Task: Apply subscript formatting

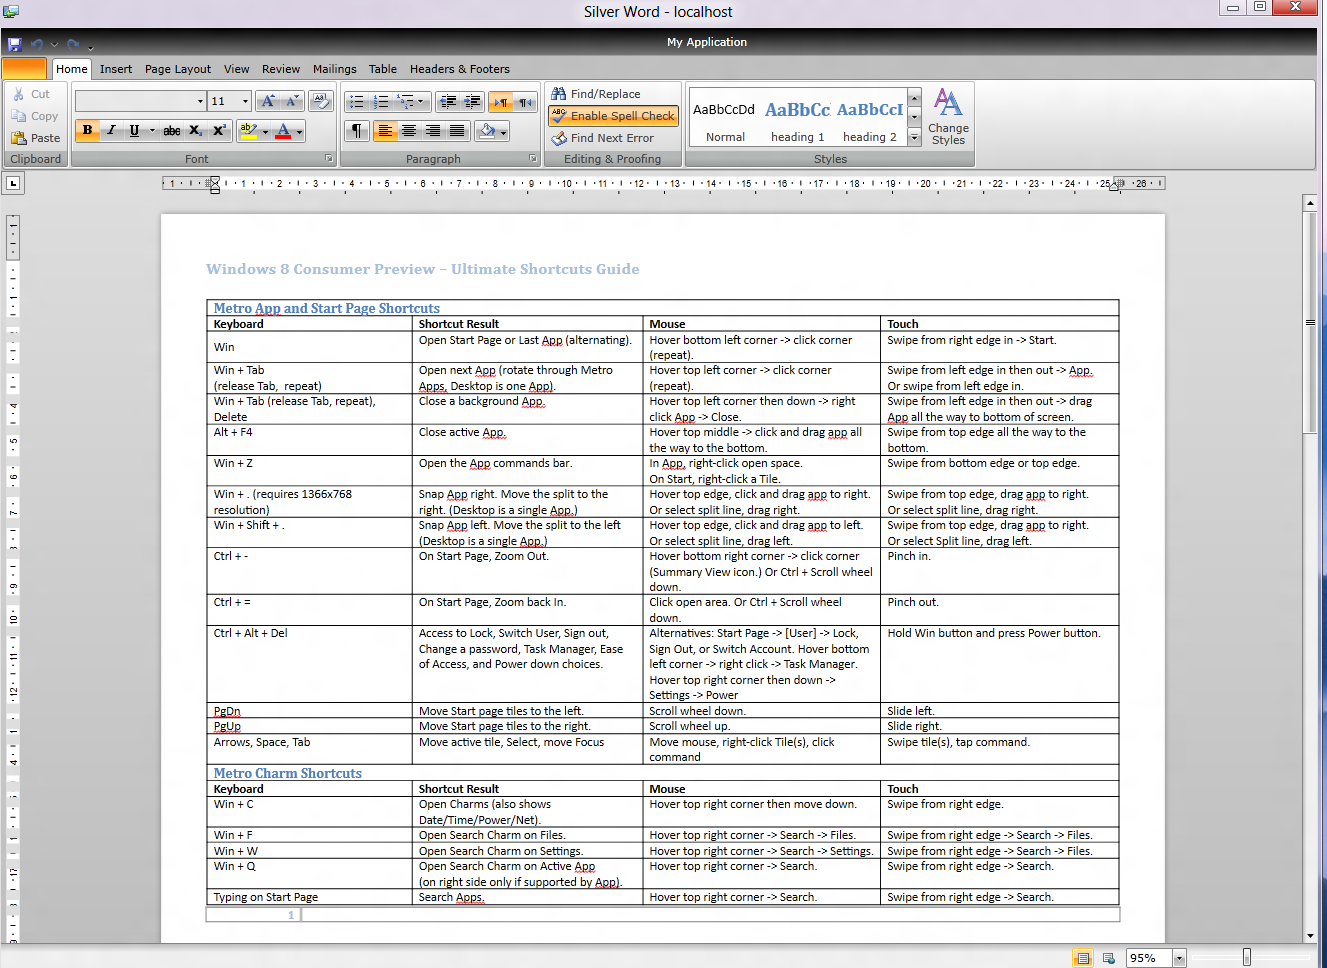Action: pos(196,131)
